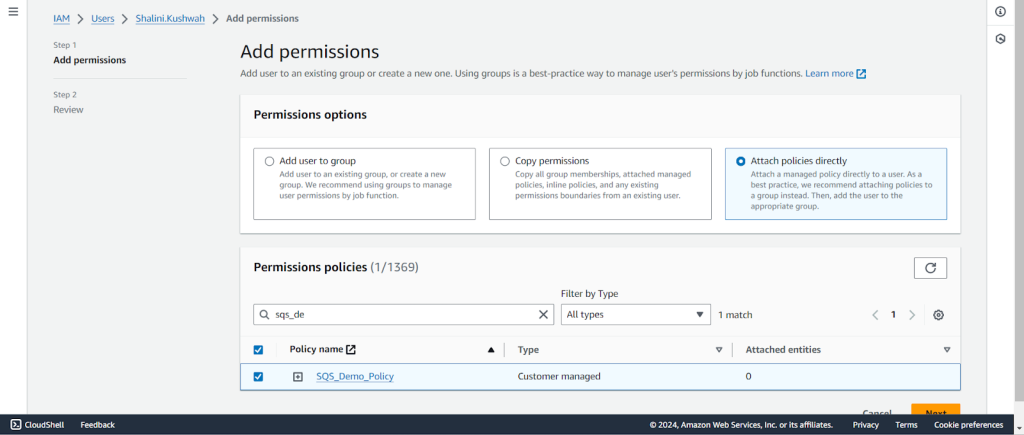Open the SQS_Demo_Policy link

(355, 377)
